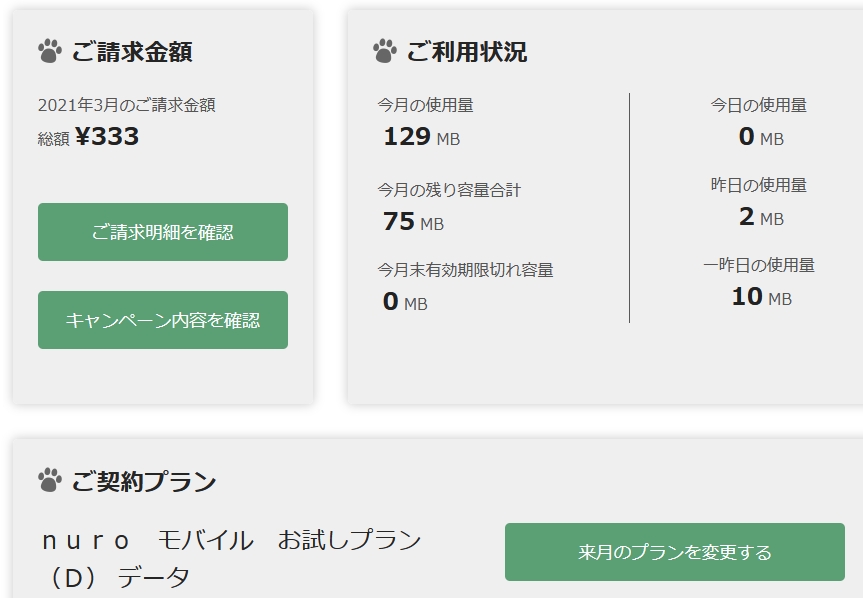Click the 75 MB remaining capacity value

tap(413, 222)
